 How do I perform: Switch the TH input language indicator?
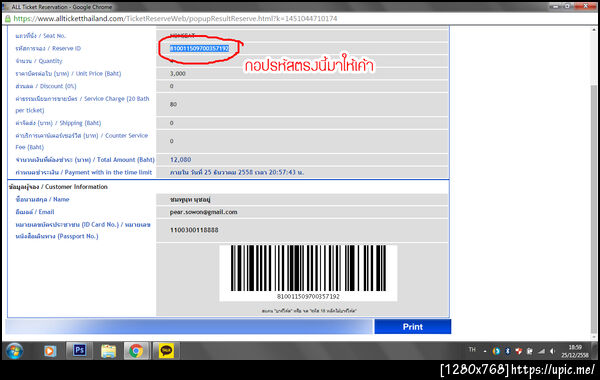472,350
